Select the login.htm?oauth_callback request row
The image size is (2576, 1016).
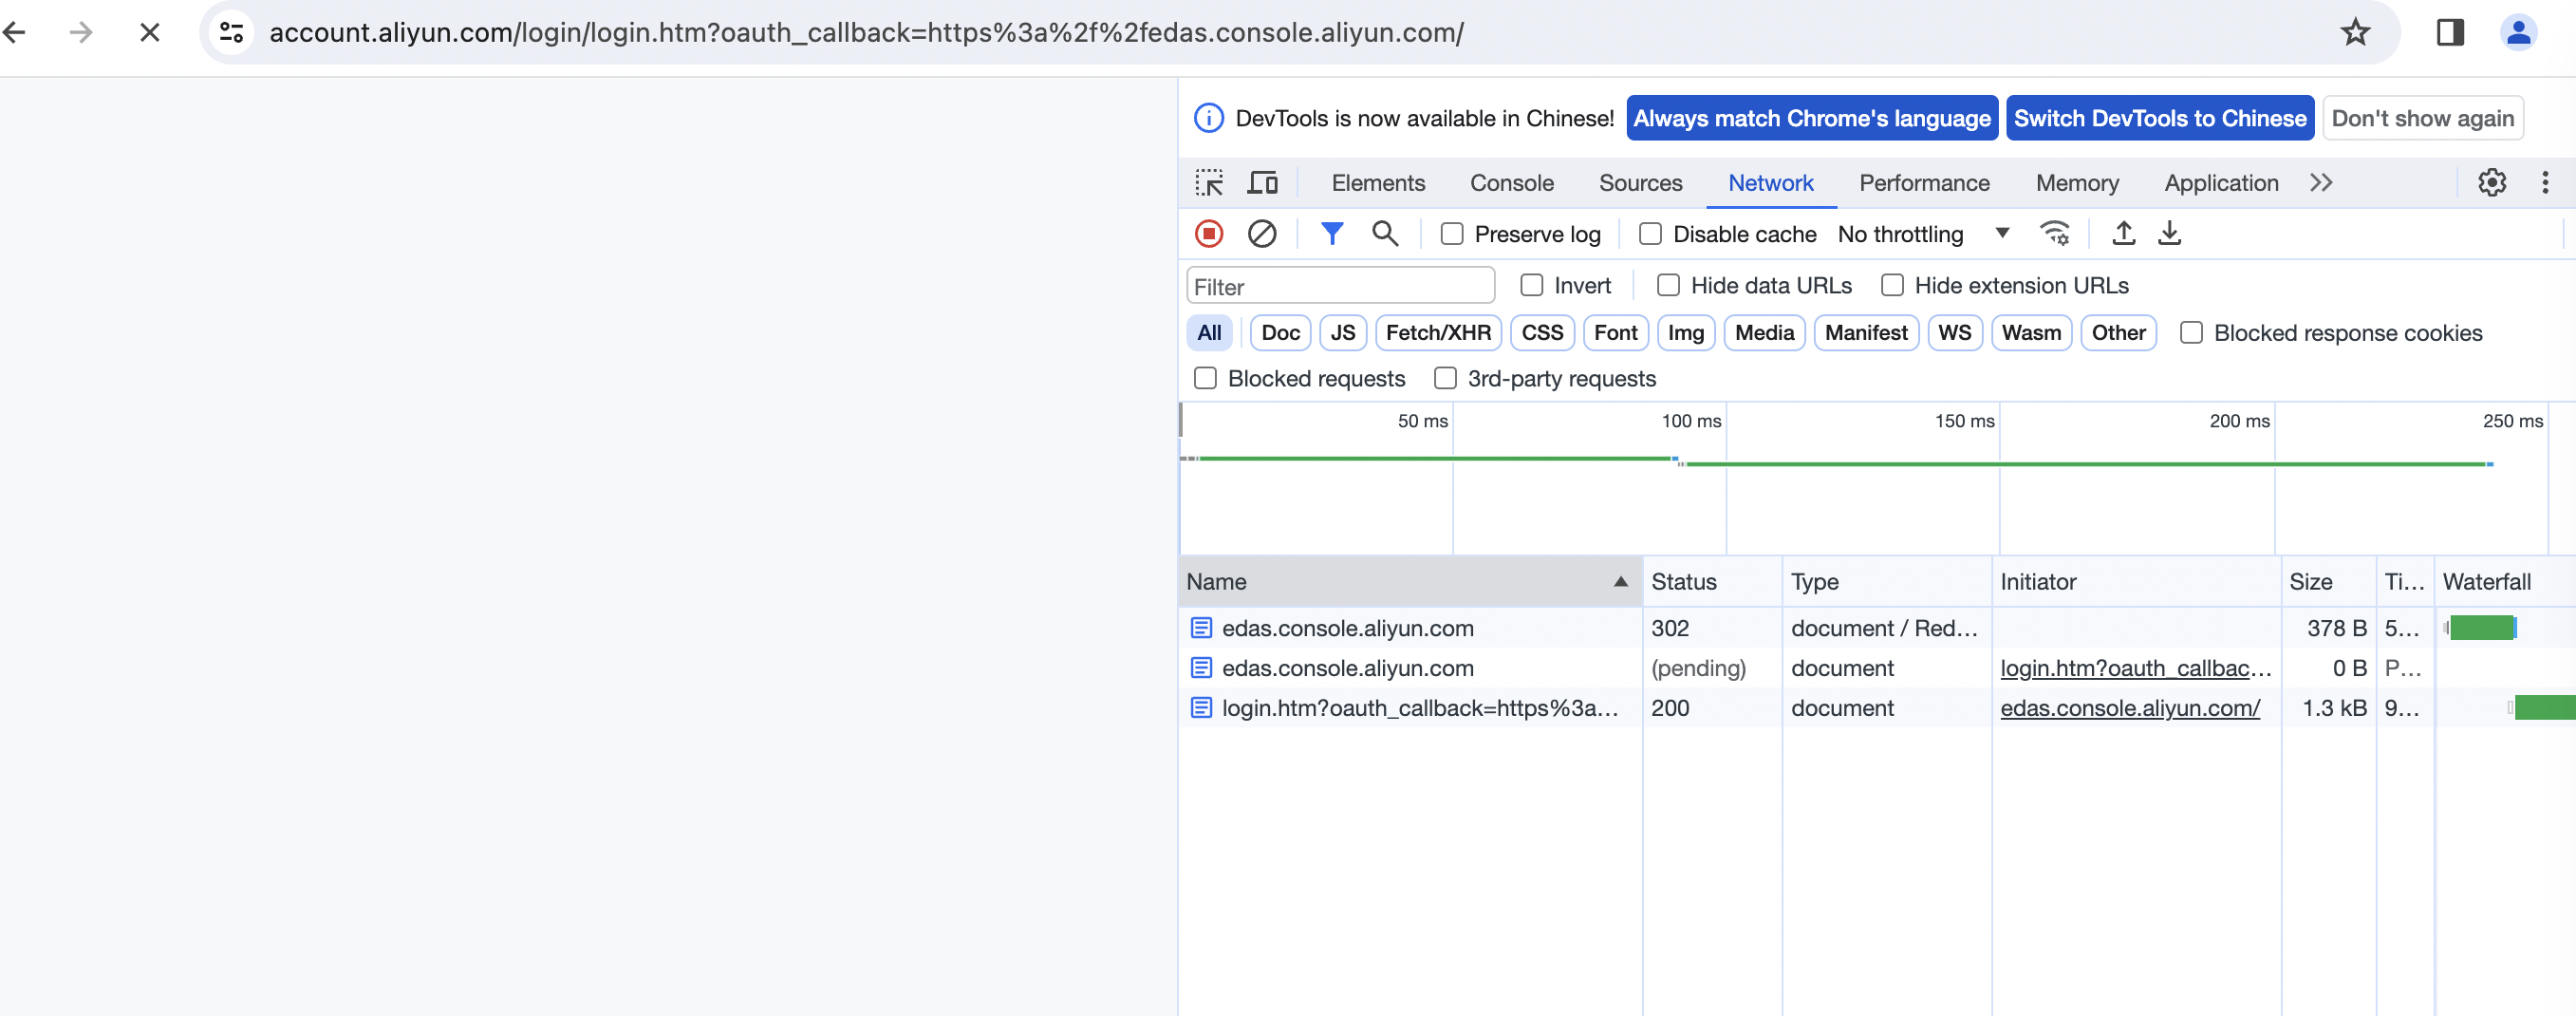[x=1876, y=708]
